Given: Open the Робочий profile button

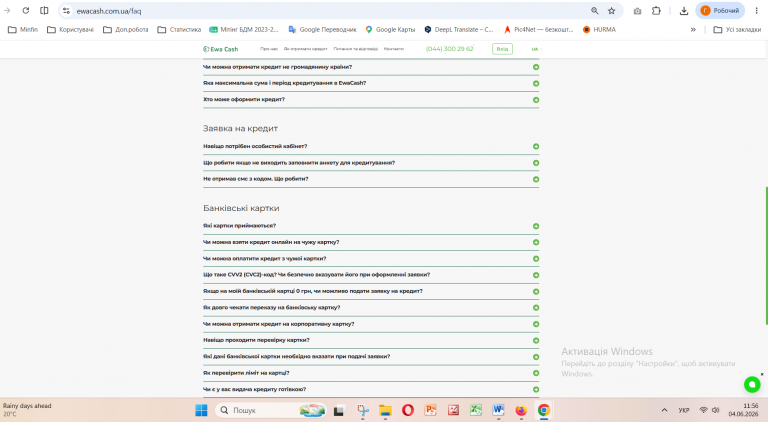Looking at the screenshot, I should coord(720,11).
